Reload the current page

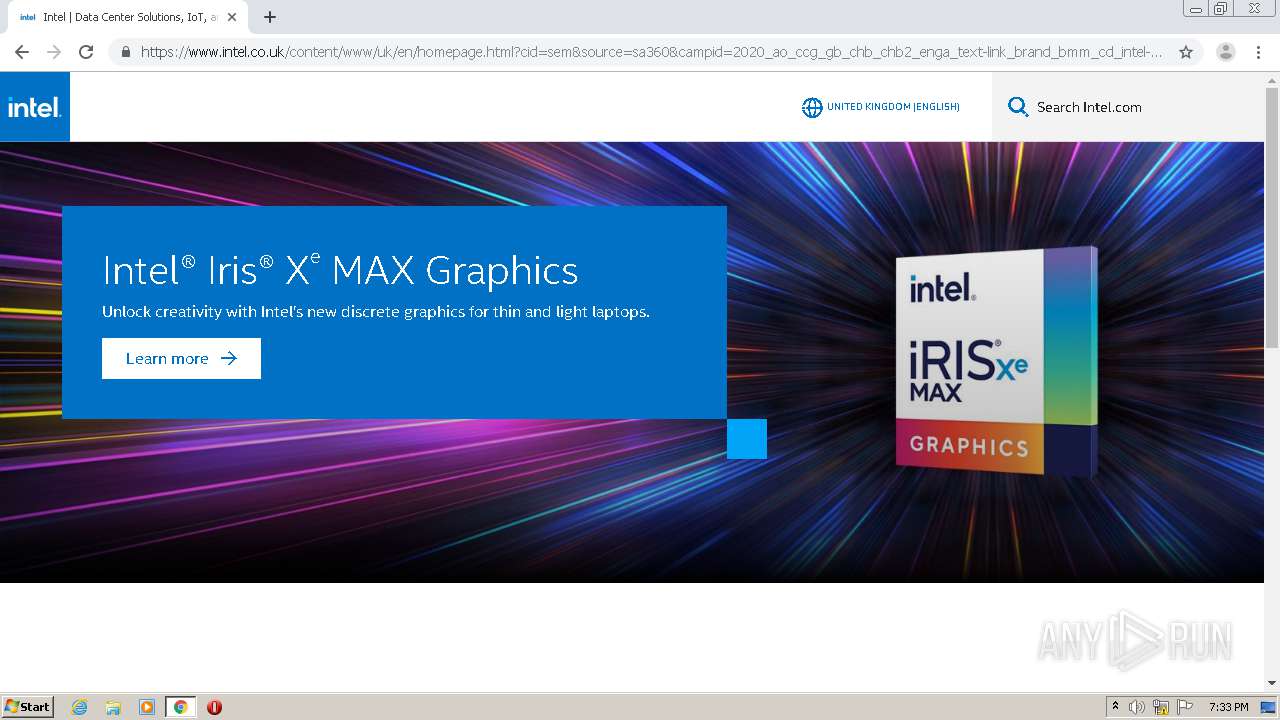(x=86, y=52)
